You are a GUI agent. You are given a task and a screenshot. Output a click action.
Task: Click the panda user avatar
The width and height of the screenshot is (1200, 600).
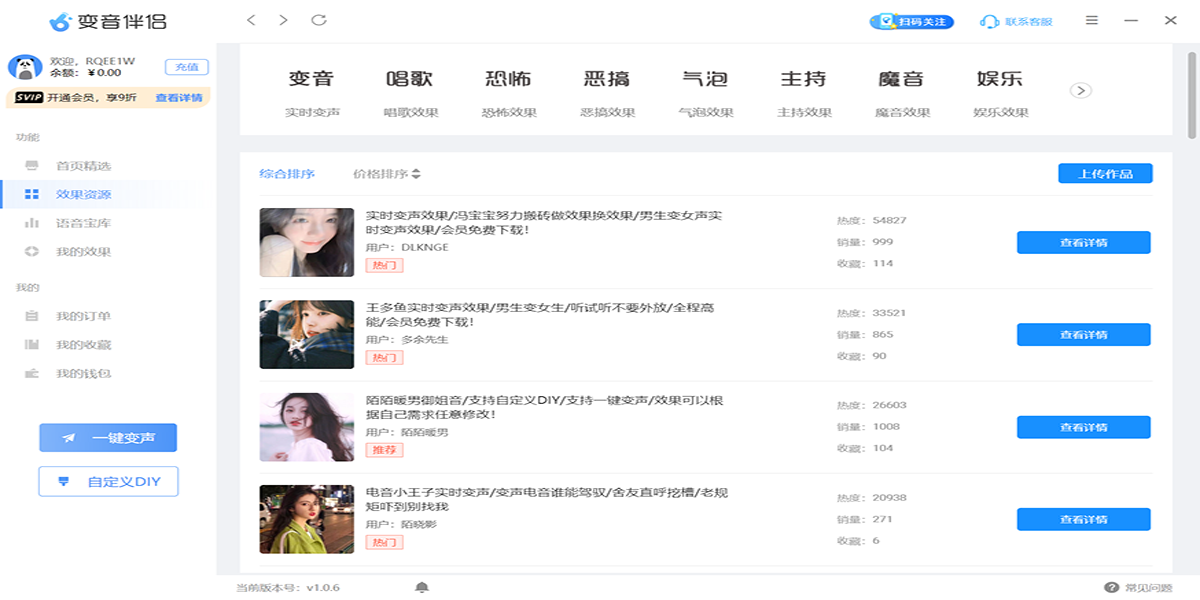24,67
